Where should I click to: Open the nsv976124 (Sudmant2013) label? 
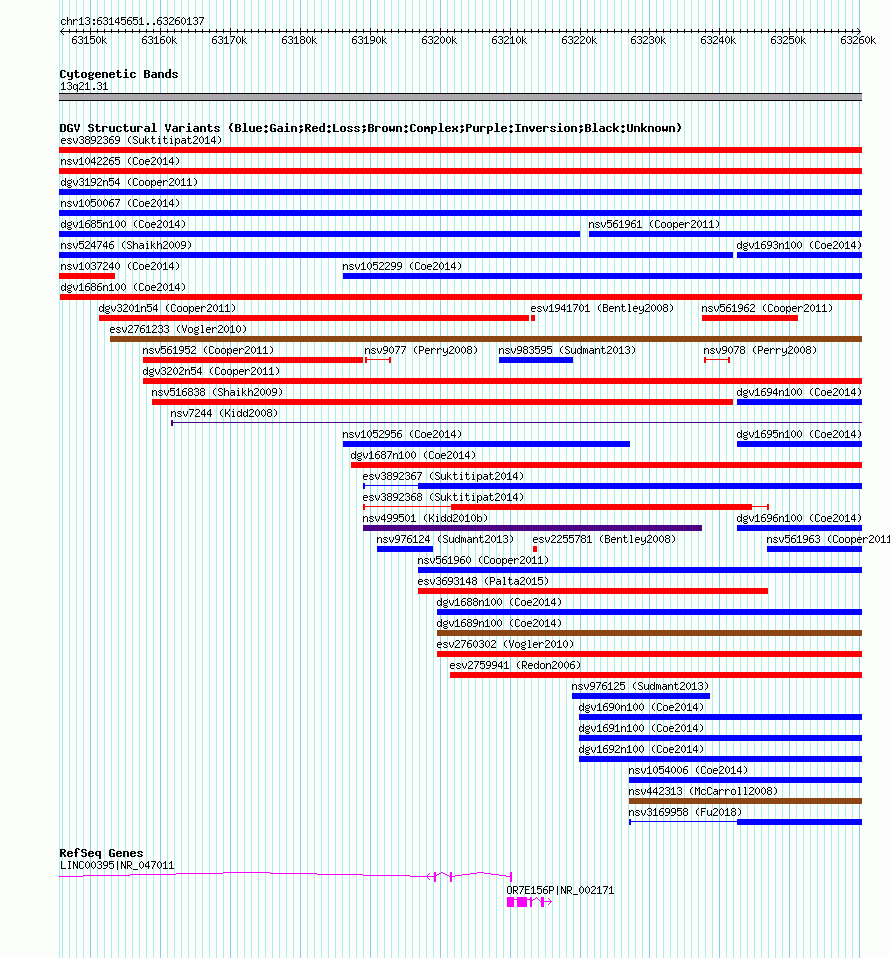[445, 539]
